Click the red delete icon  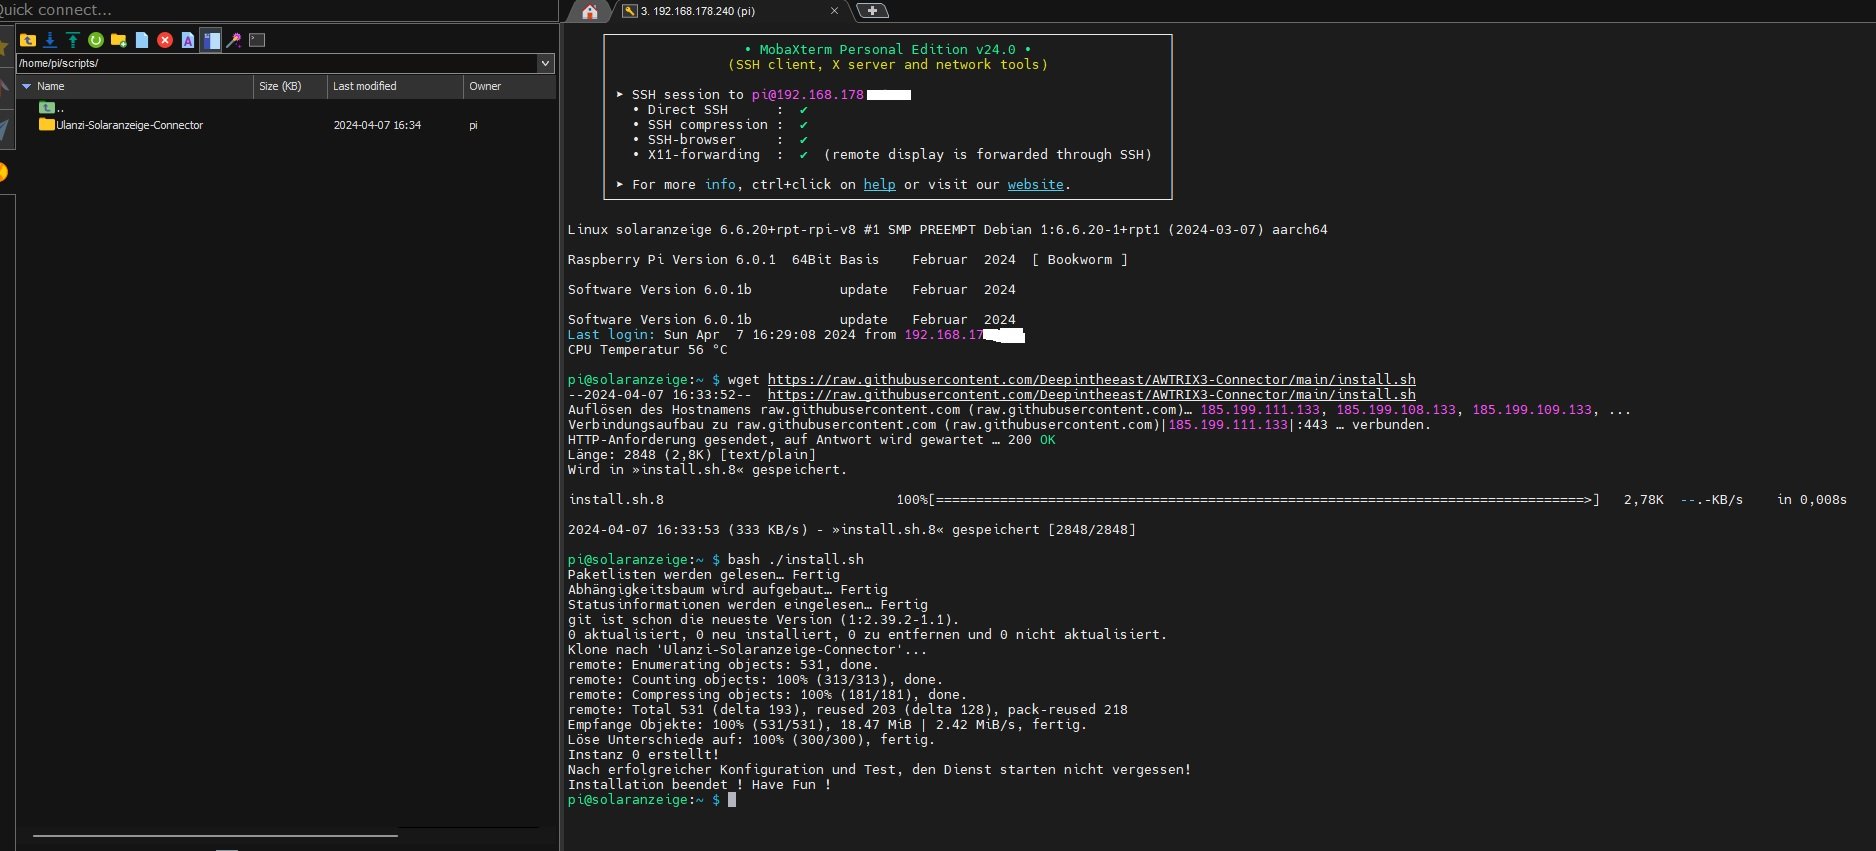[x=165, y=40]
